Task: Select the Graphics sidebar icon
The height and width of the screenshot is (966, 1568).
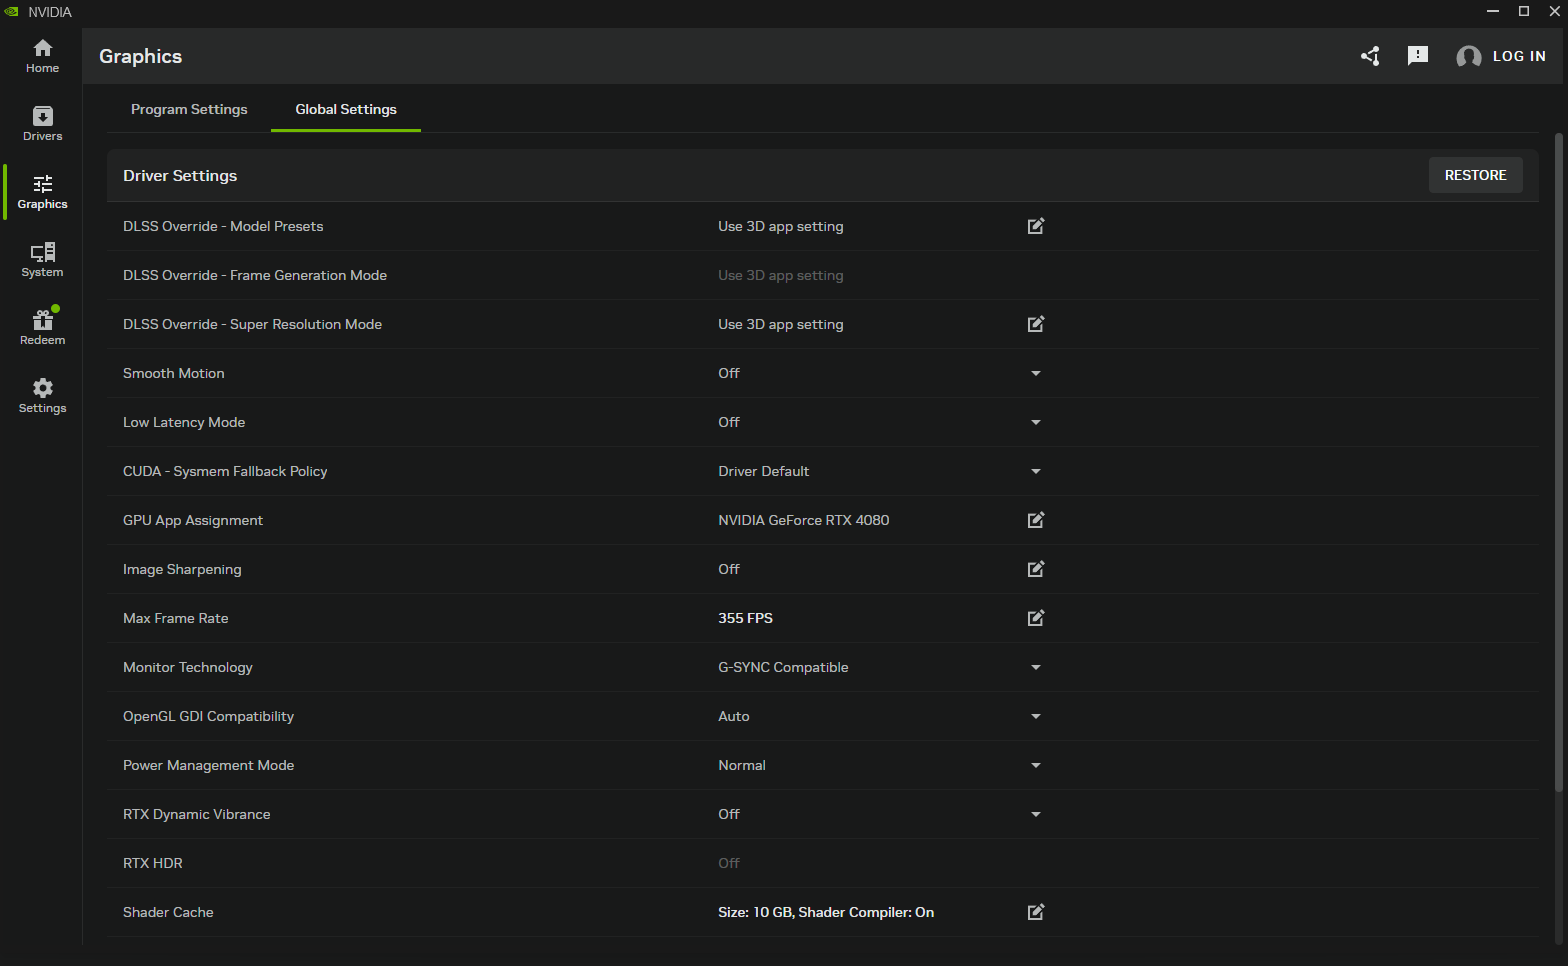Action: 42,192
